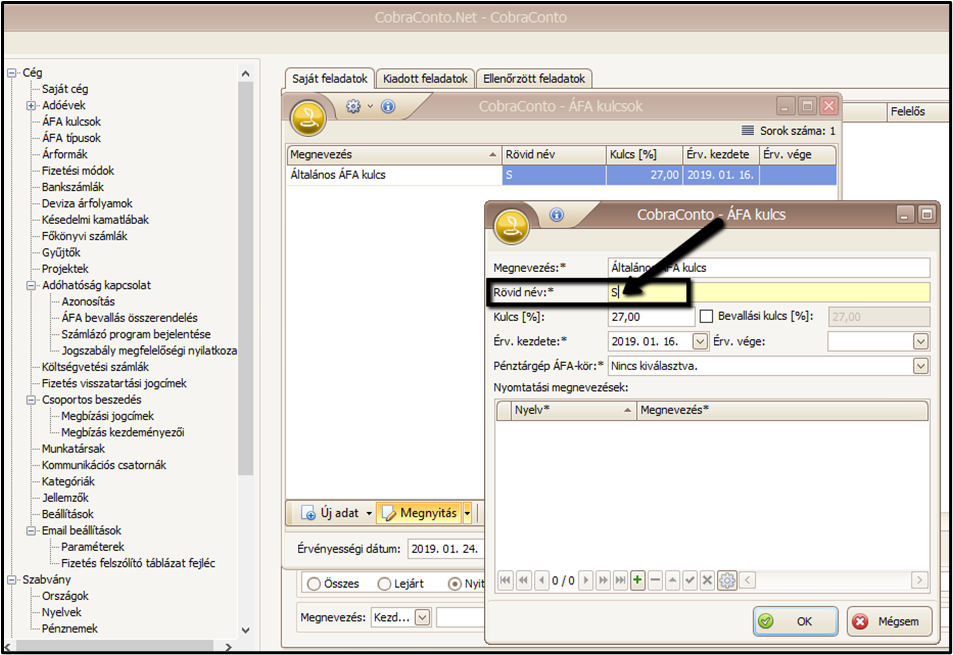Open the Pénztárgép ÁFA-kör dropdown
The width and height of the screenshot is (953, 655).
click(x=921, y=366)
